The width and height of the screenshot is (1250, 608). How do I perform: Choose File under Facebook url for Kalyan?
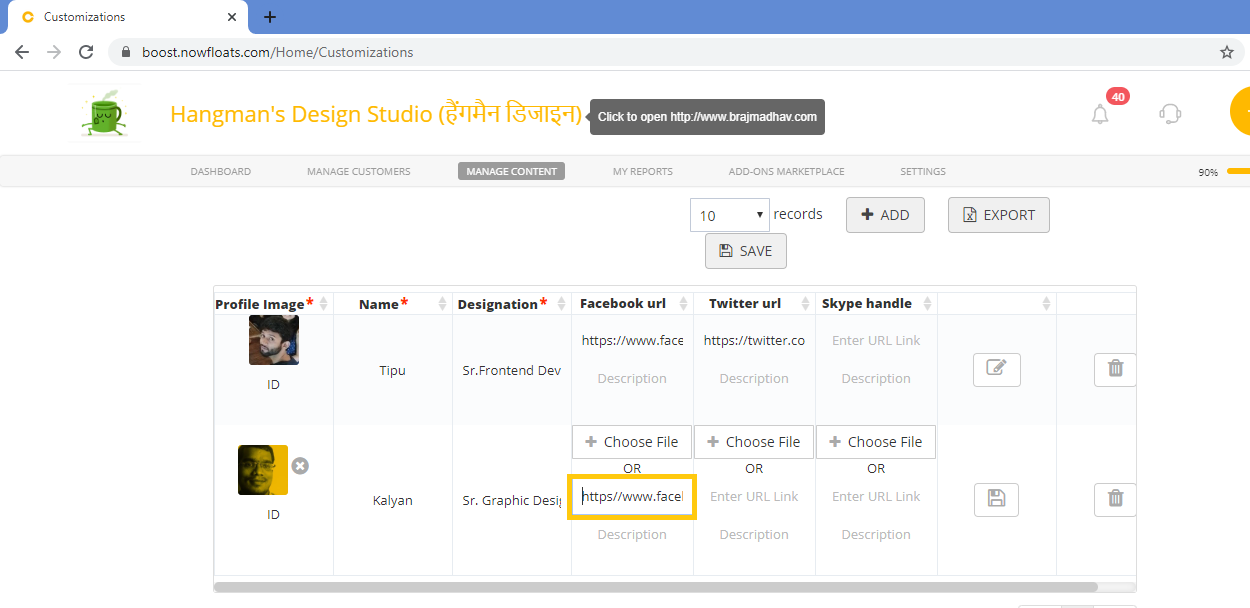(x=632, y=442)
